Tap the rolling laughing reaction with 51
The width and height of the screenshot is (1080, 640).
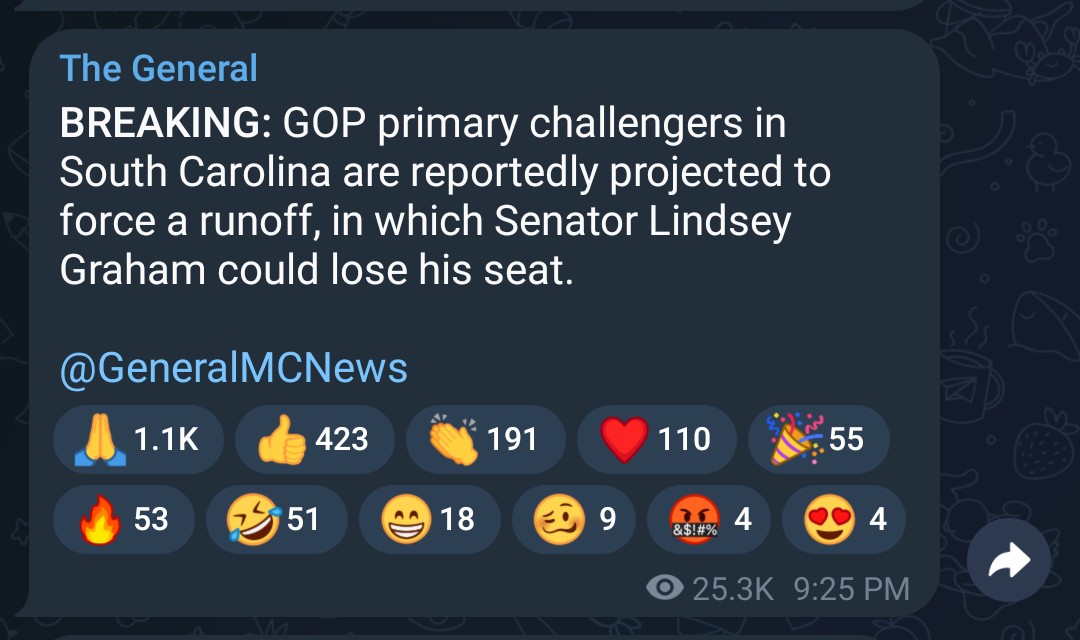(276, 520)
